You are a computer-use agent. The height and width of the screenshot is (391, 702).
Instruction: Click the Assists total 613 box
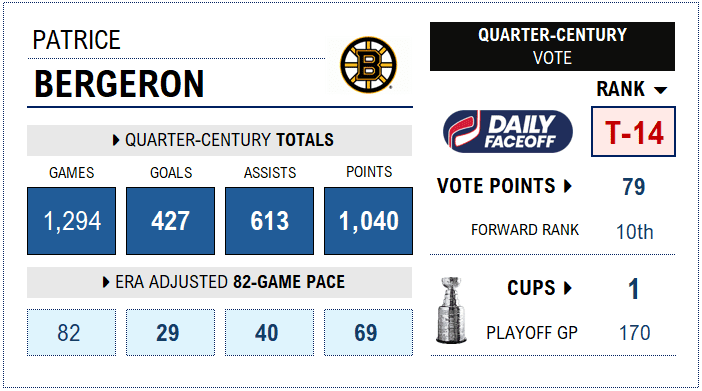point(270,221)
